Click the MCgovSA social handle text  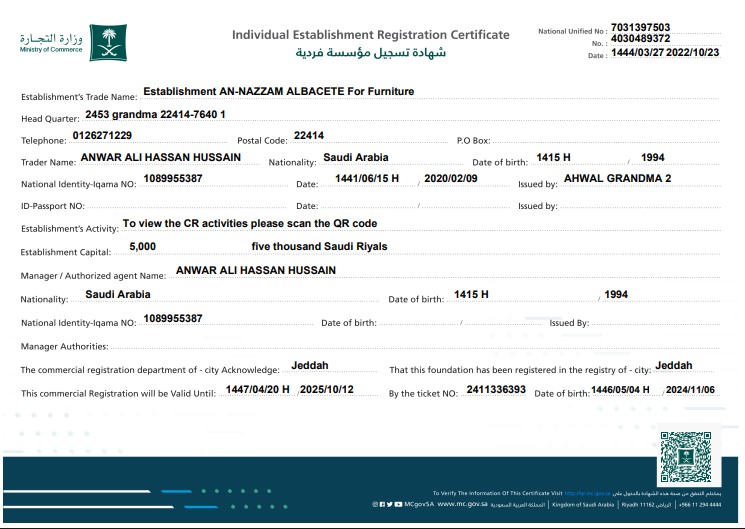click(x=419, y=505)
